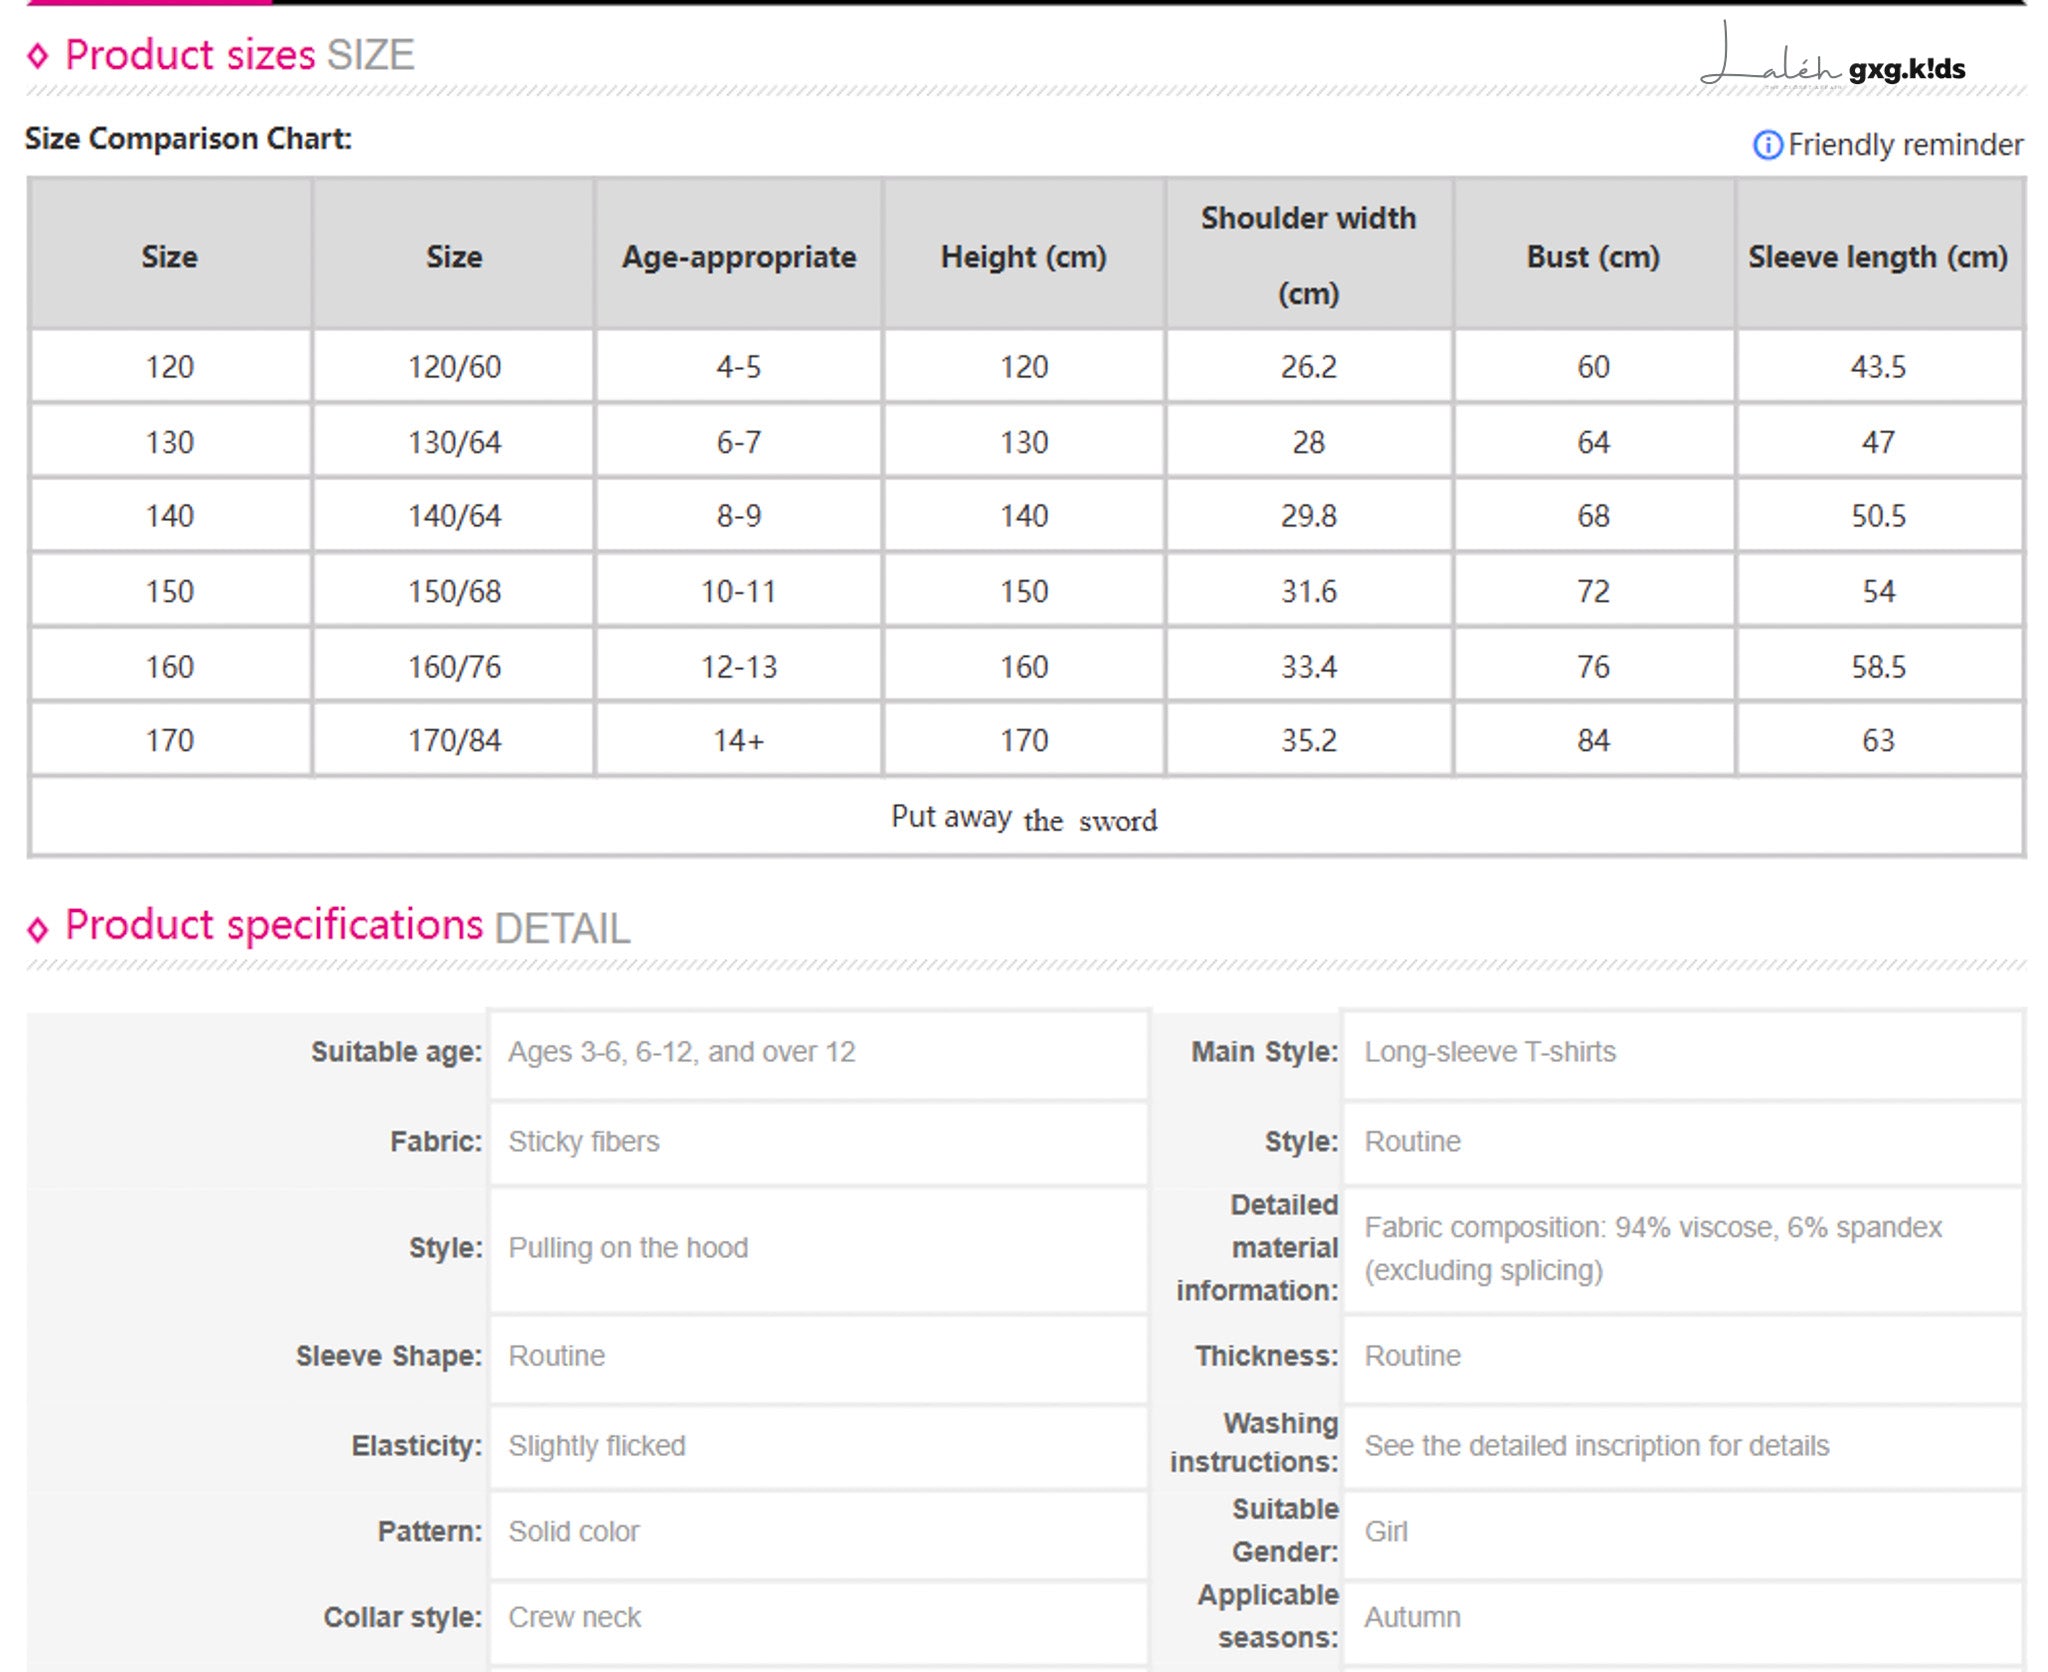2048x1672 pixels.
Task: Select 'See the detailed inscription for details'
Action: (1597, 1446)
